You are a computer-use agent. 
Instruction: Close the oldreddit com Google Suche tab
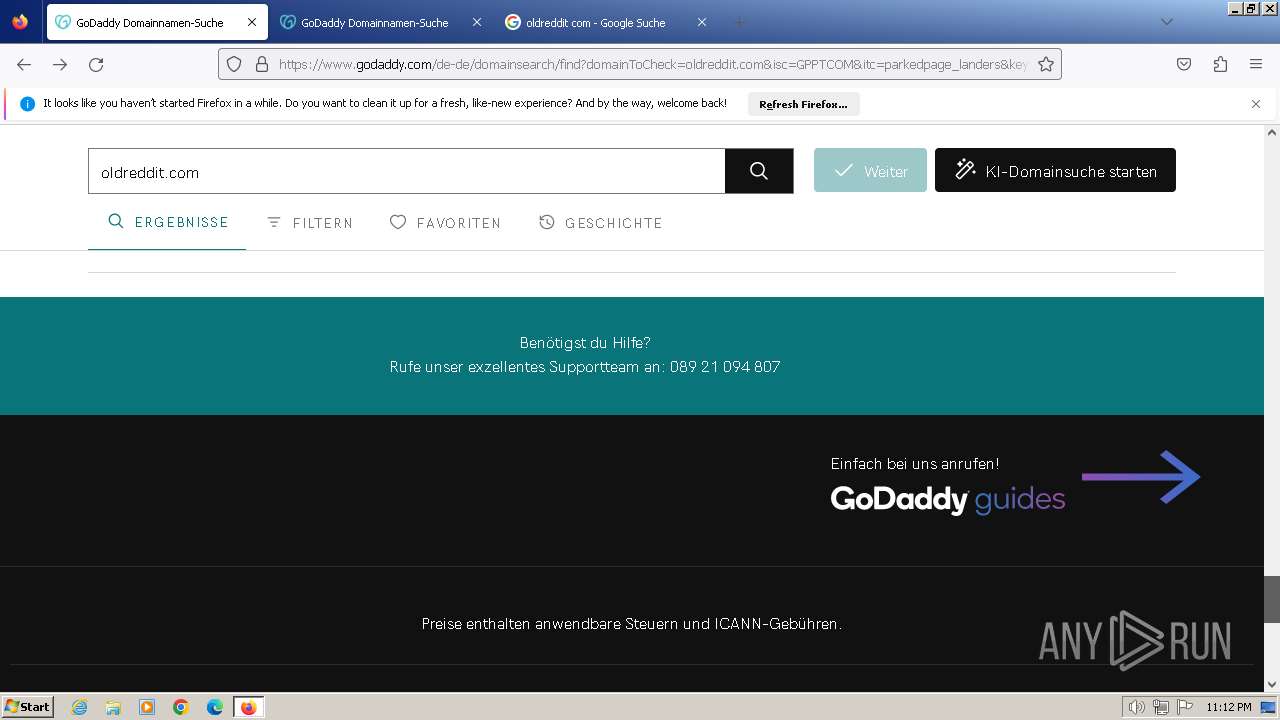(701, 22)
